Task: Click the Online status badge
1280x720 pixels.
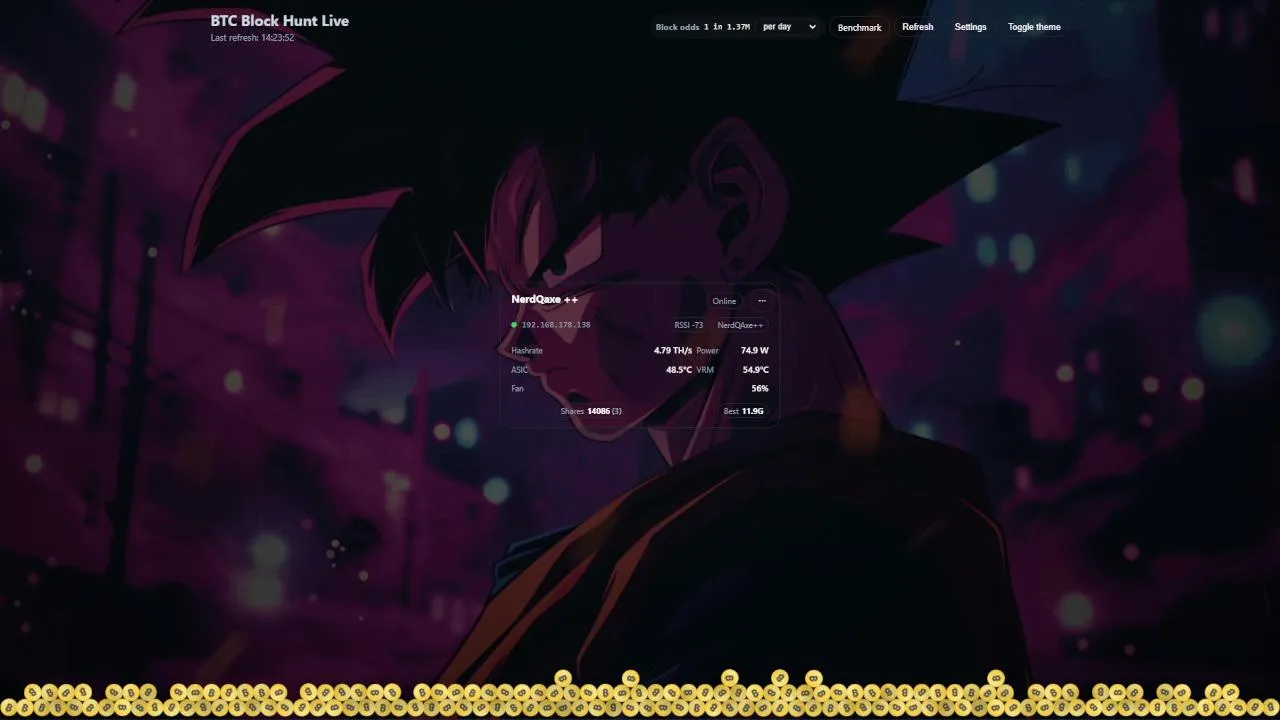Action: [x=724, y=301]
